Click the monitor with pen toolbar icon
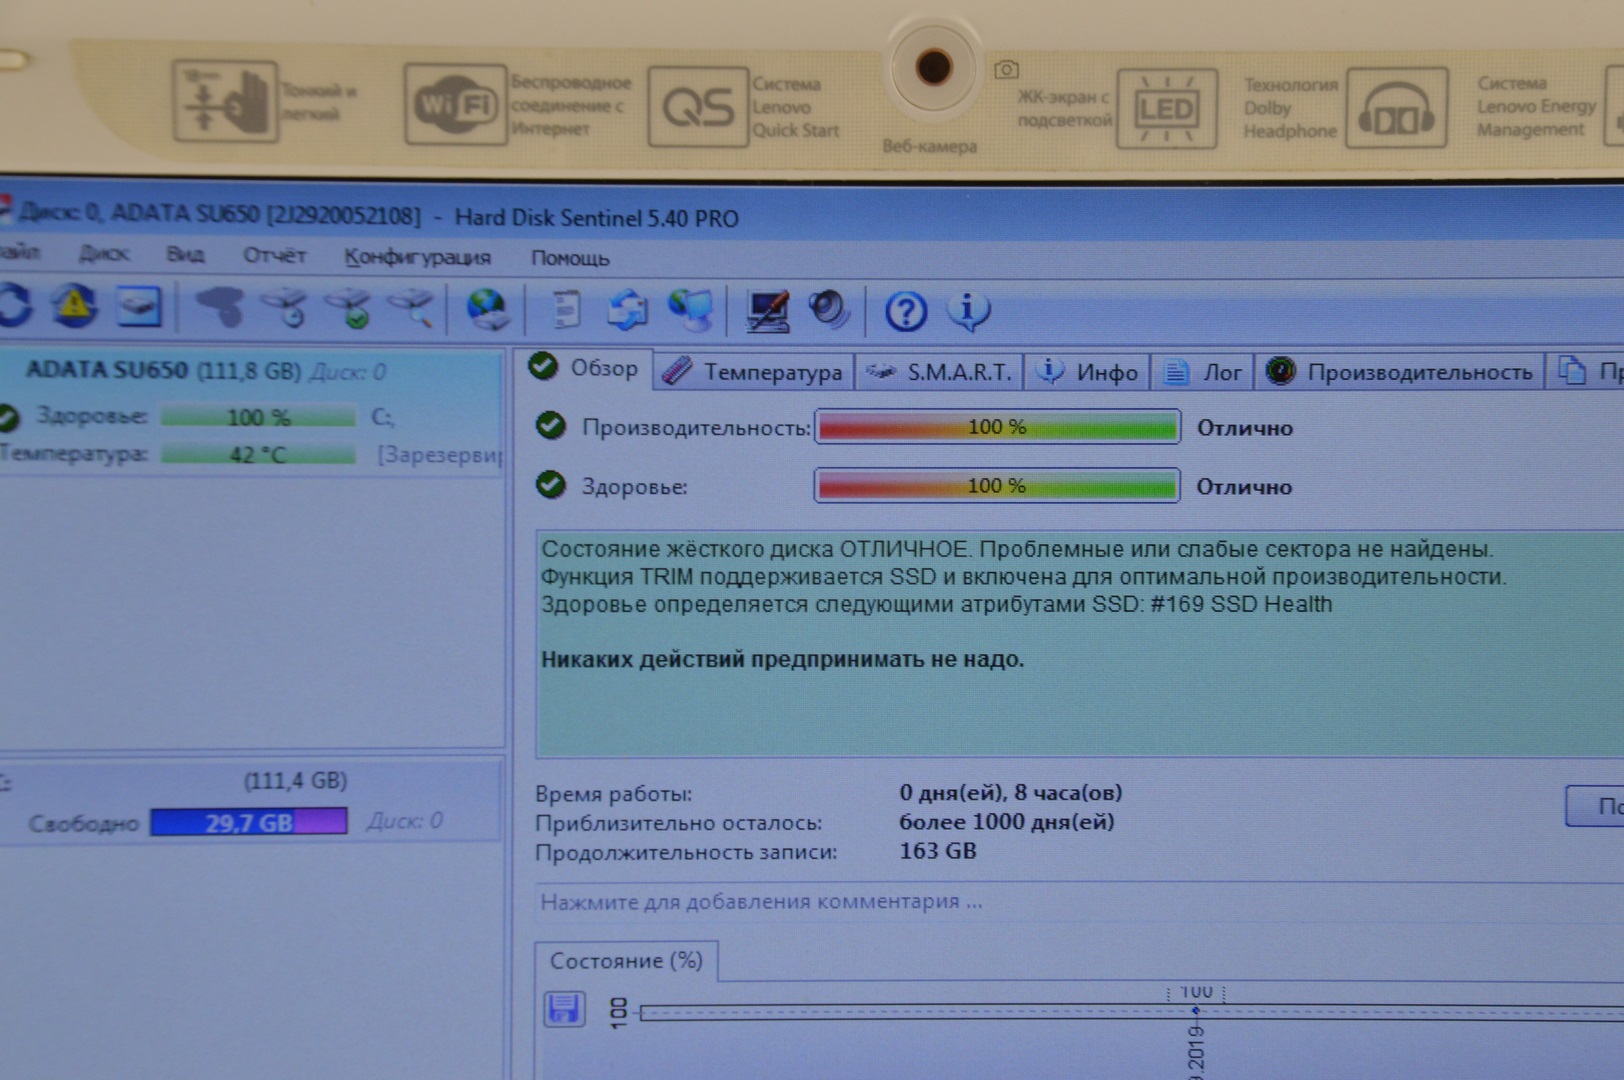The width and height of the screenshot is (1624, 1080). [x=767, y=311]
